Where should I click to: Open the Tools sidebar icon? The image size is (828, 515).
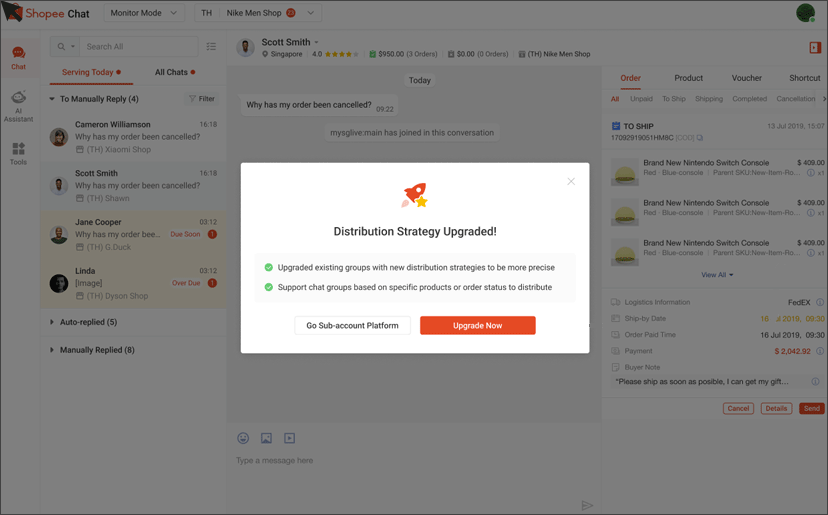18,153
